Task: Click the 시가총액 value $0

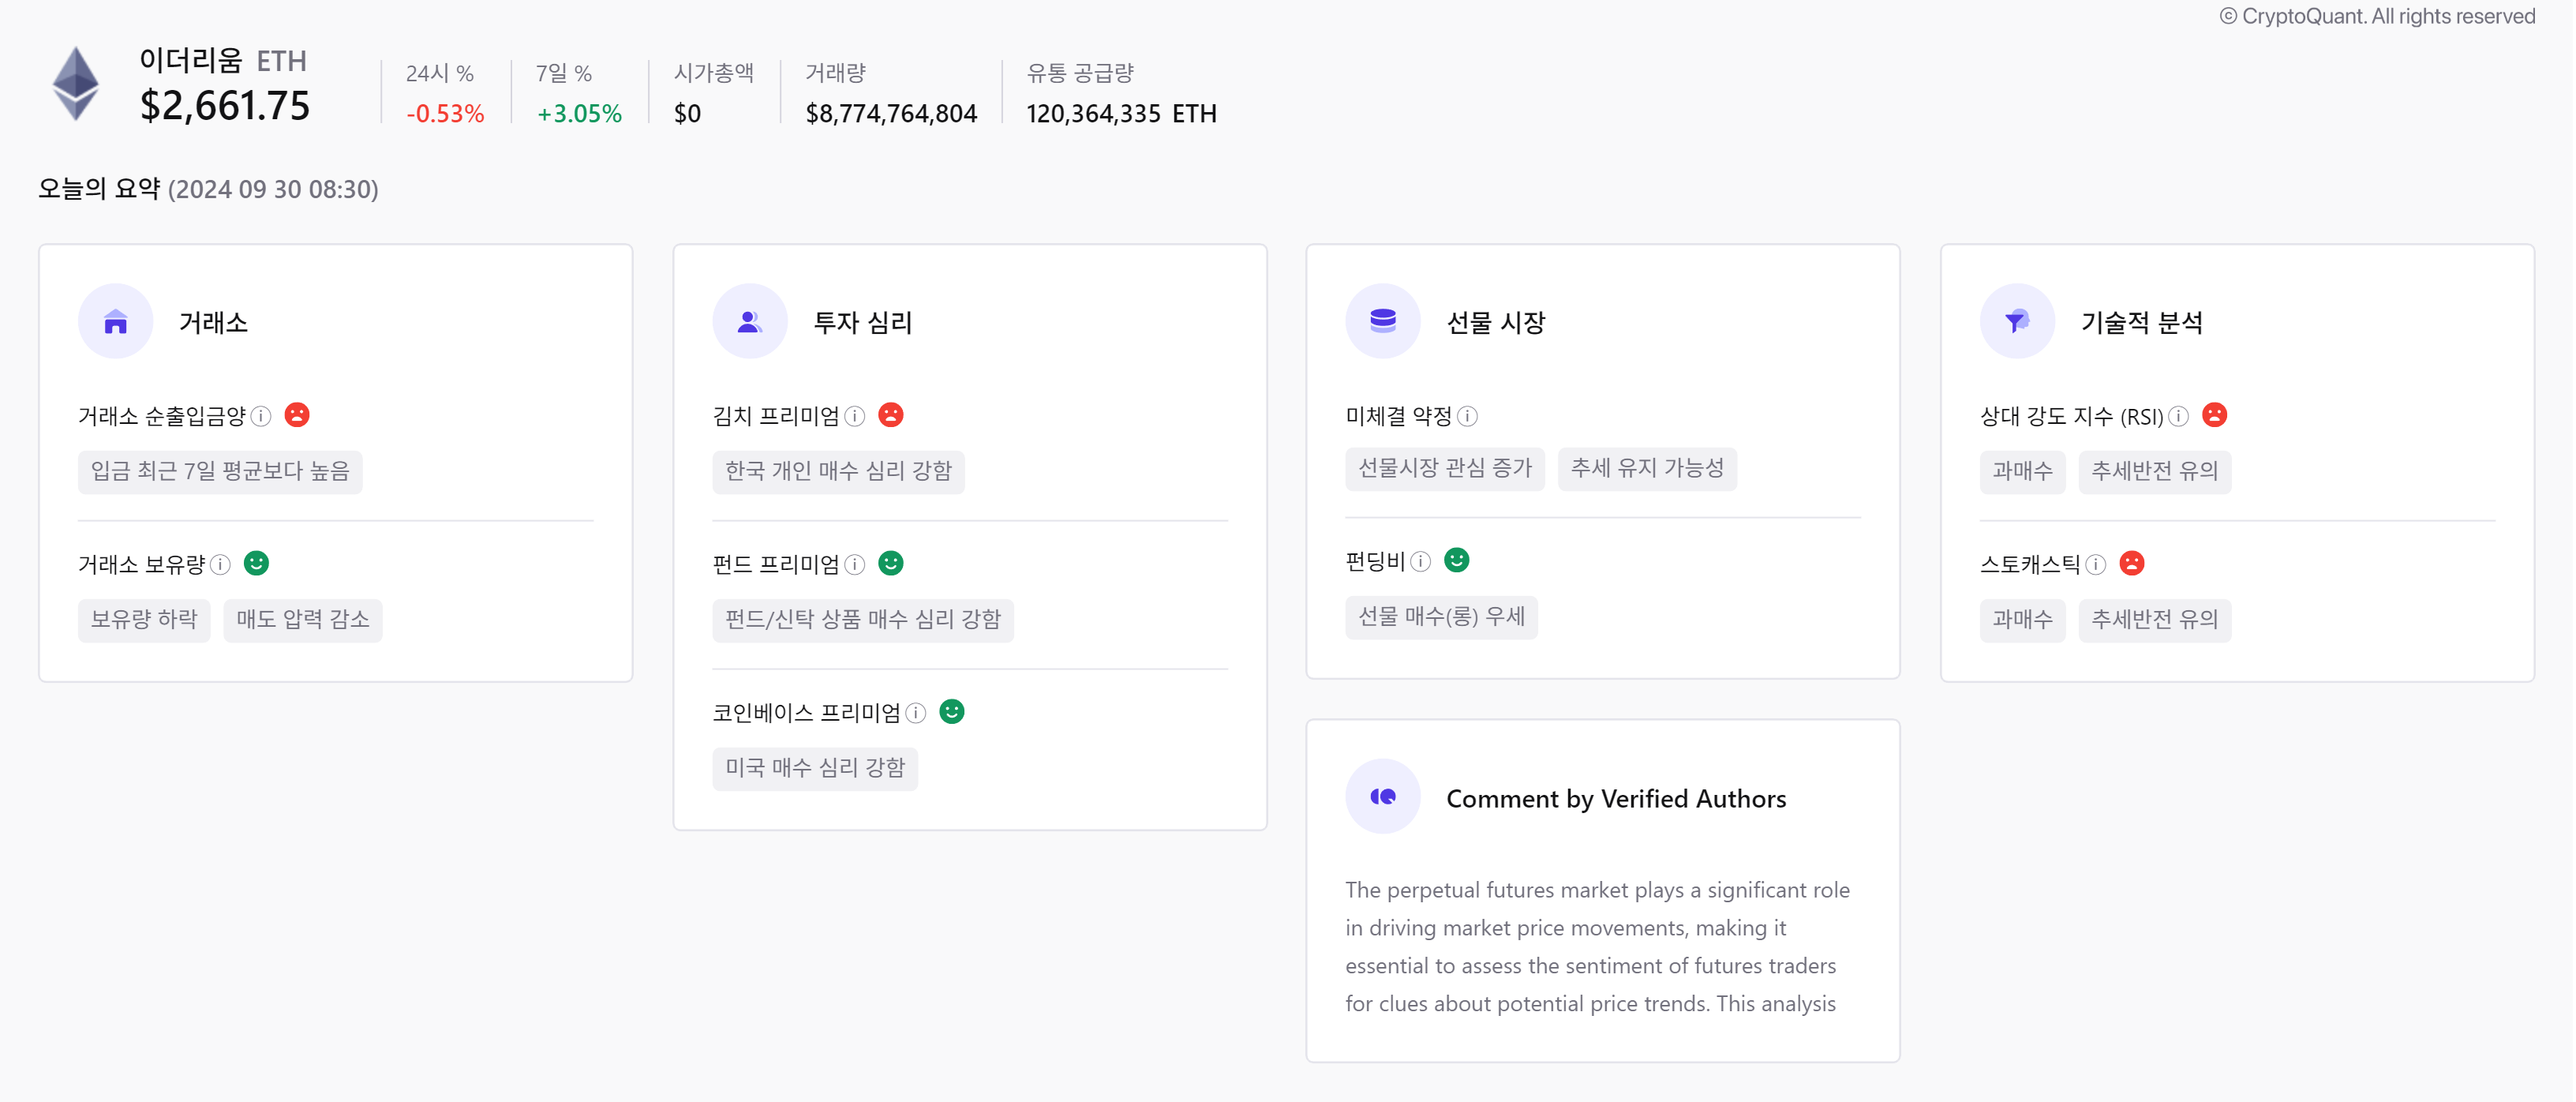Action: pos(687,114)
